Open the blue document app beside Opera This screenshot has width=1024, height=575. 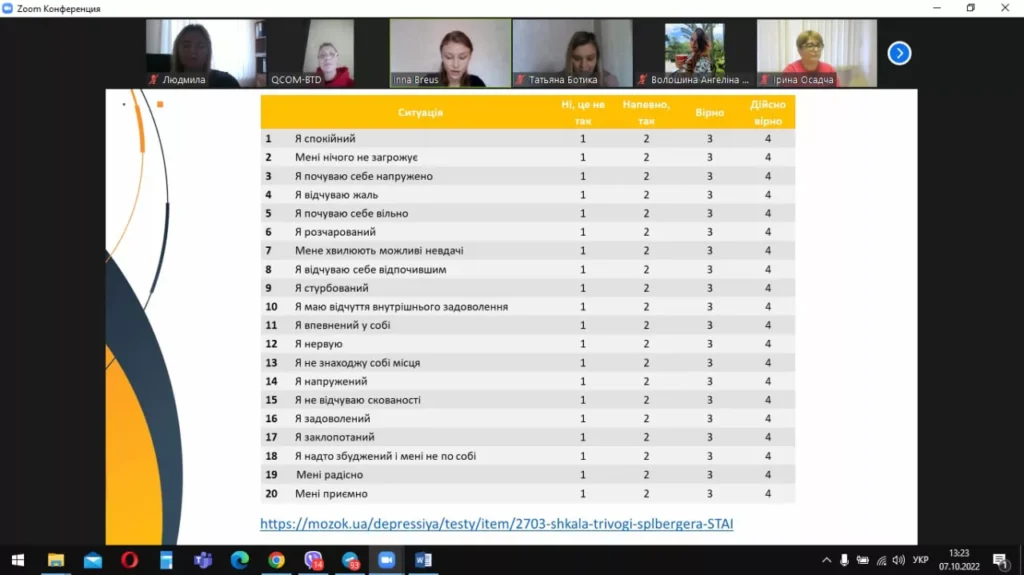(167, 560)
